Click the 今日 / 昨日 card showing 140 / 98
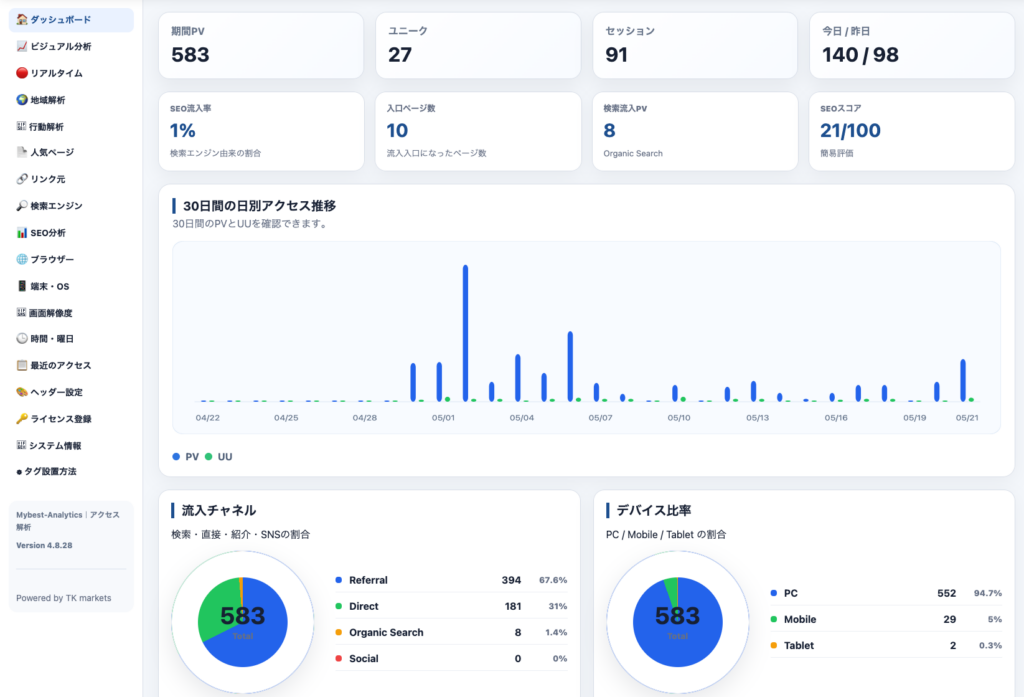Screen dimensions: 1024x697 pyautogui.click(x=912, y=46)
